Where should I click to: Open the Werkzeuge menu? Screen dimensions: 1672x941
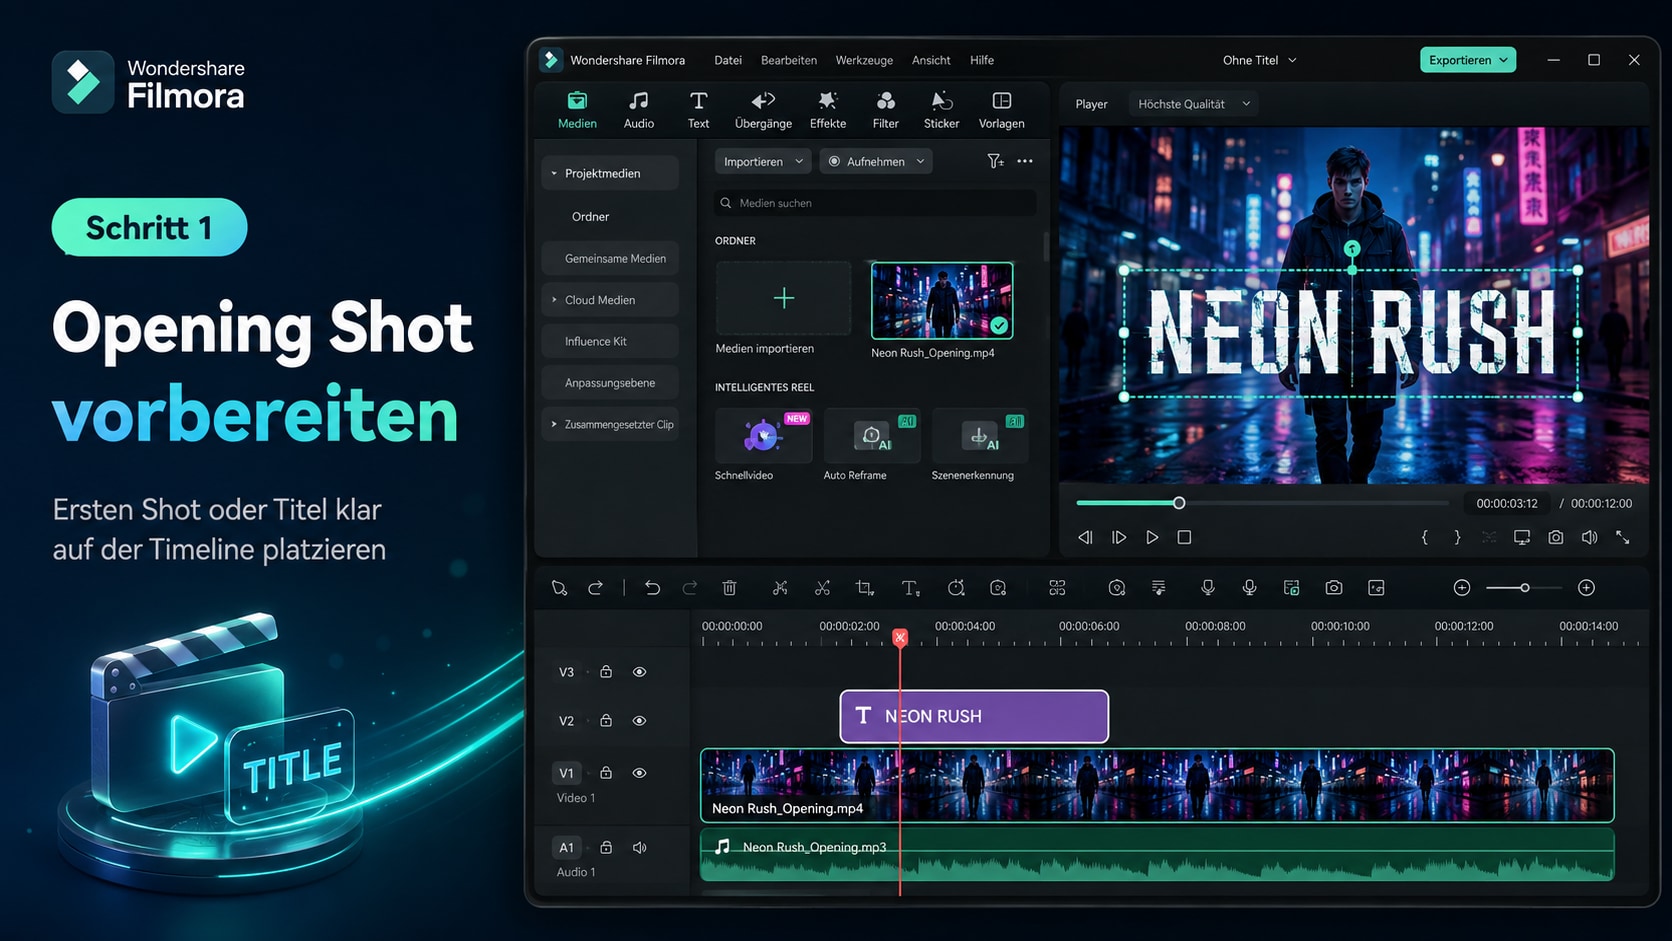pyautogui.click(x=864, y=60)
